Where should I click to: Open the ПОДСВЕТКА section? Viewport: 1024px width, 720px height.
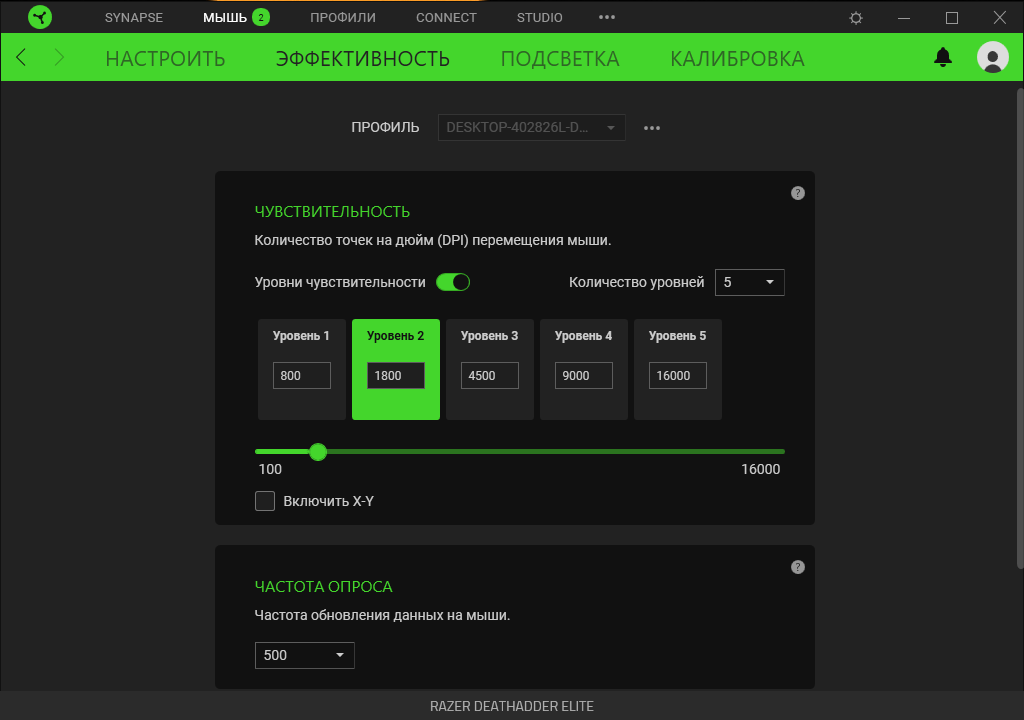[x=560, y=59]
